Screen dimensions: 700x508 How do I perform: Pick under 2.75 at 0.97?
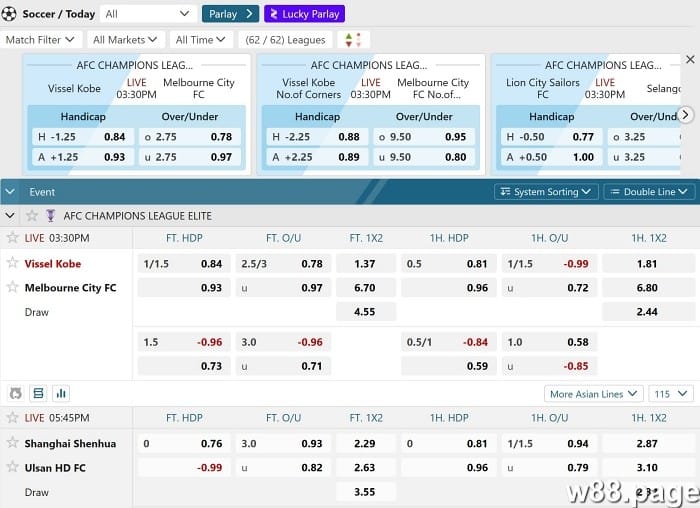coord(190,157)
